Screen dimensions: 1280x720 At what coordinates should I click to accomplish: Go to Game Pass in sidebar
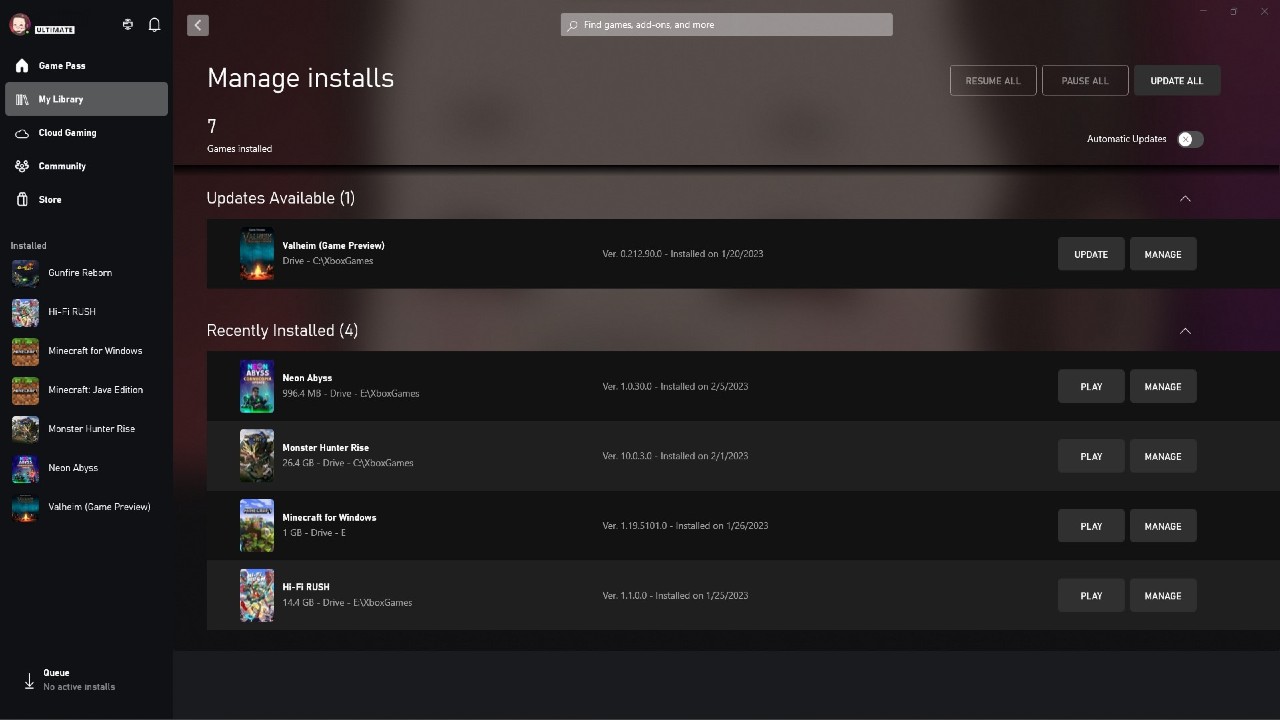pyautogui.click(x=62, y=66)
